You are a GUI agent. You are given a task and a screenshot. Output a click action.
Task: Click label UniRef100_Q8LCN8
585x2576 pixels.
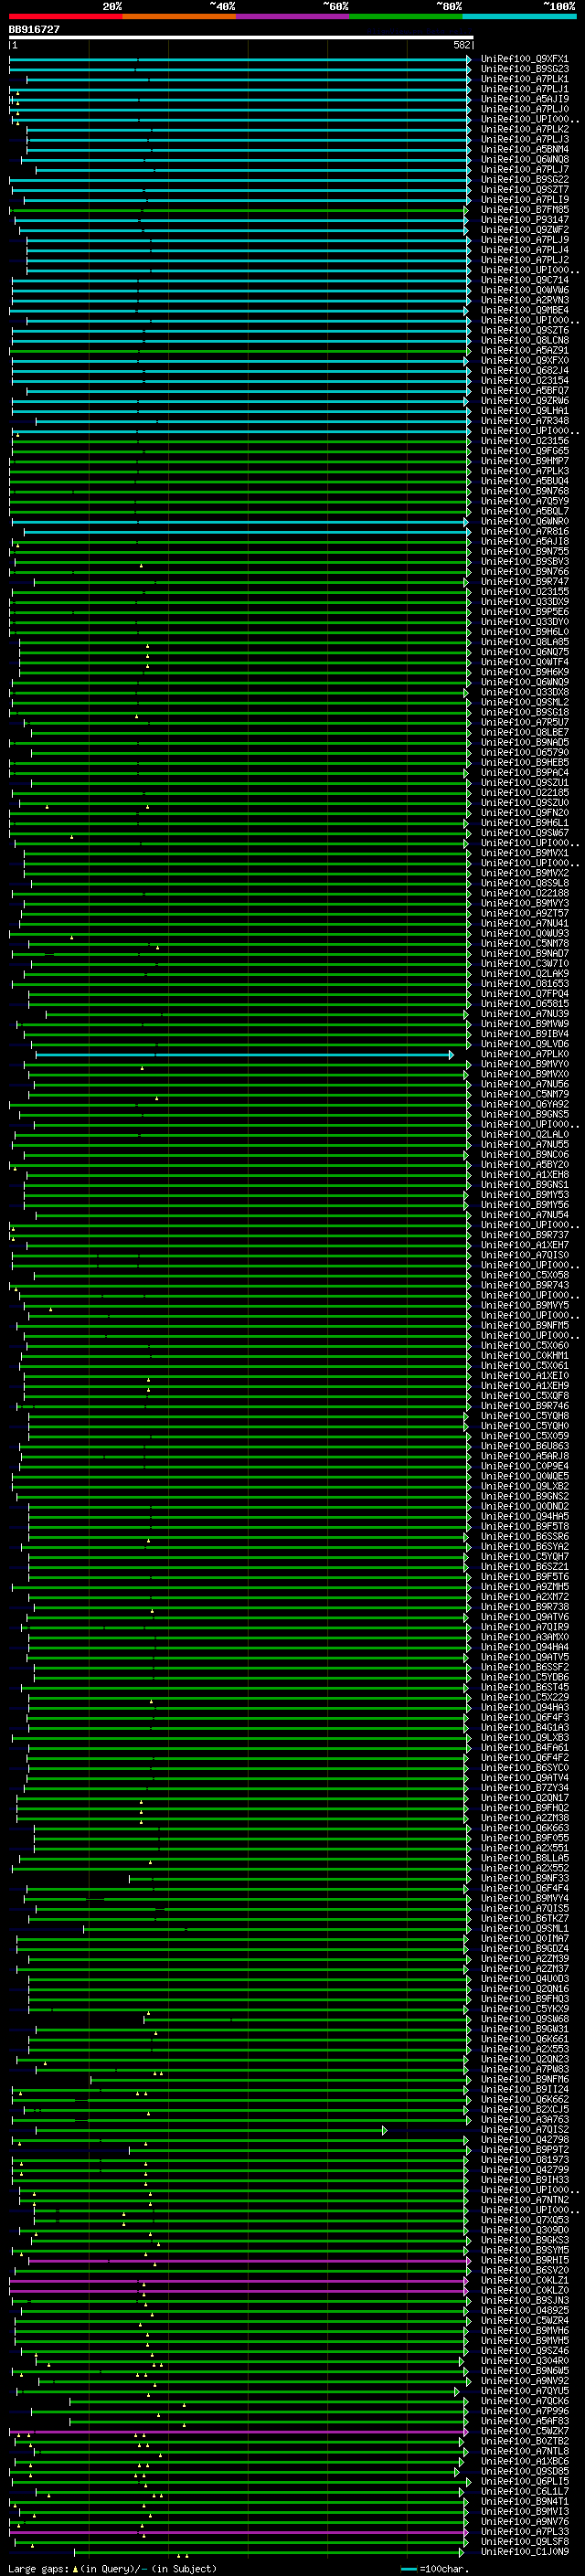pyautogui.click(x=524, y=340)
